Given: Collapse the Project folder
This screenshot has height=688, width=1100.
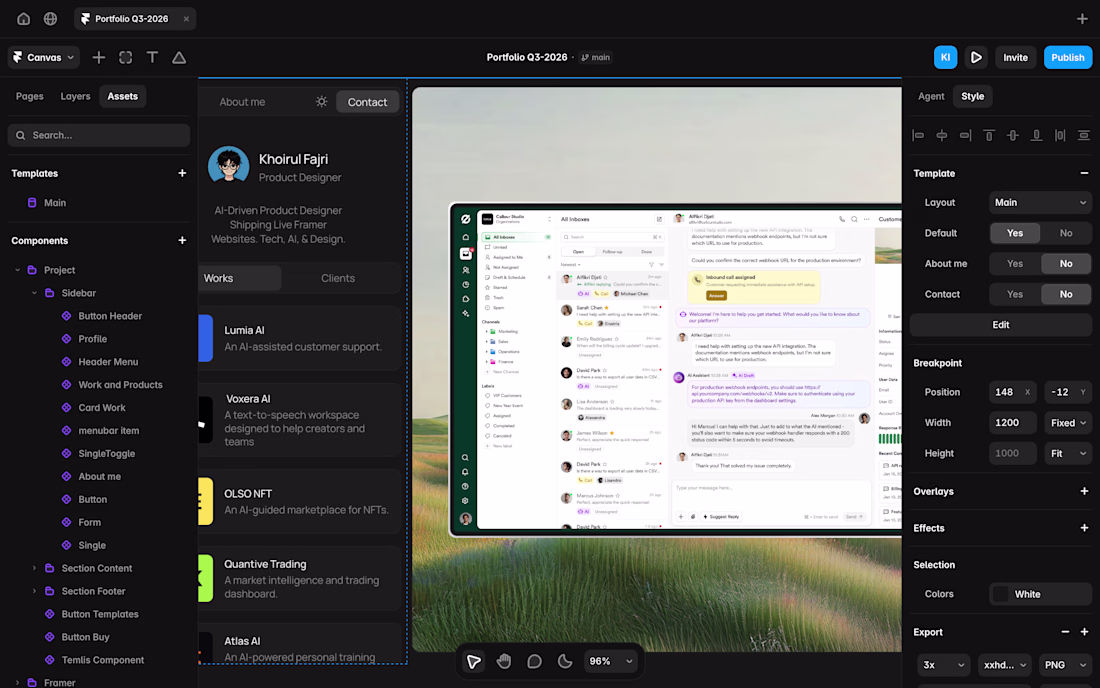Looking at the screenshot, I should [x=18, y=270].
